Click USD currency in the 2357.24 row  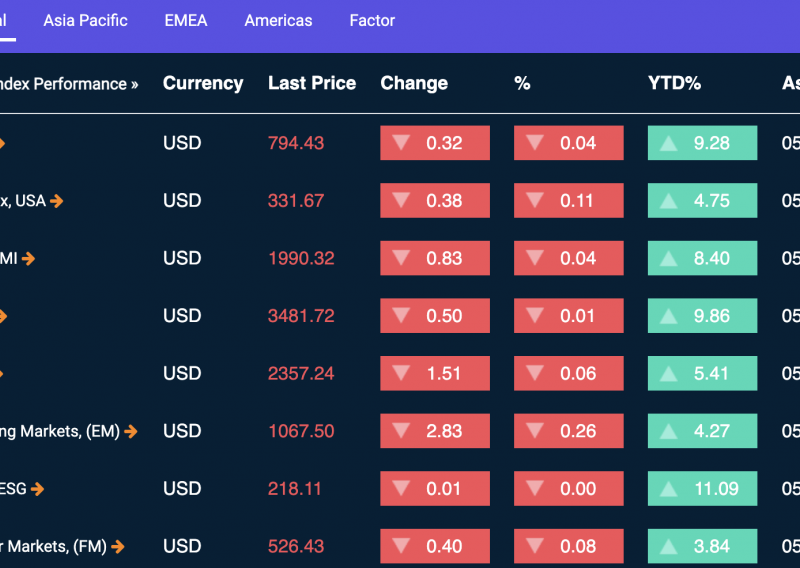tap(182, 374)
